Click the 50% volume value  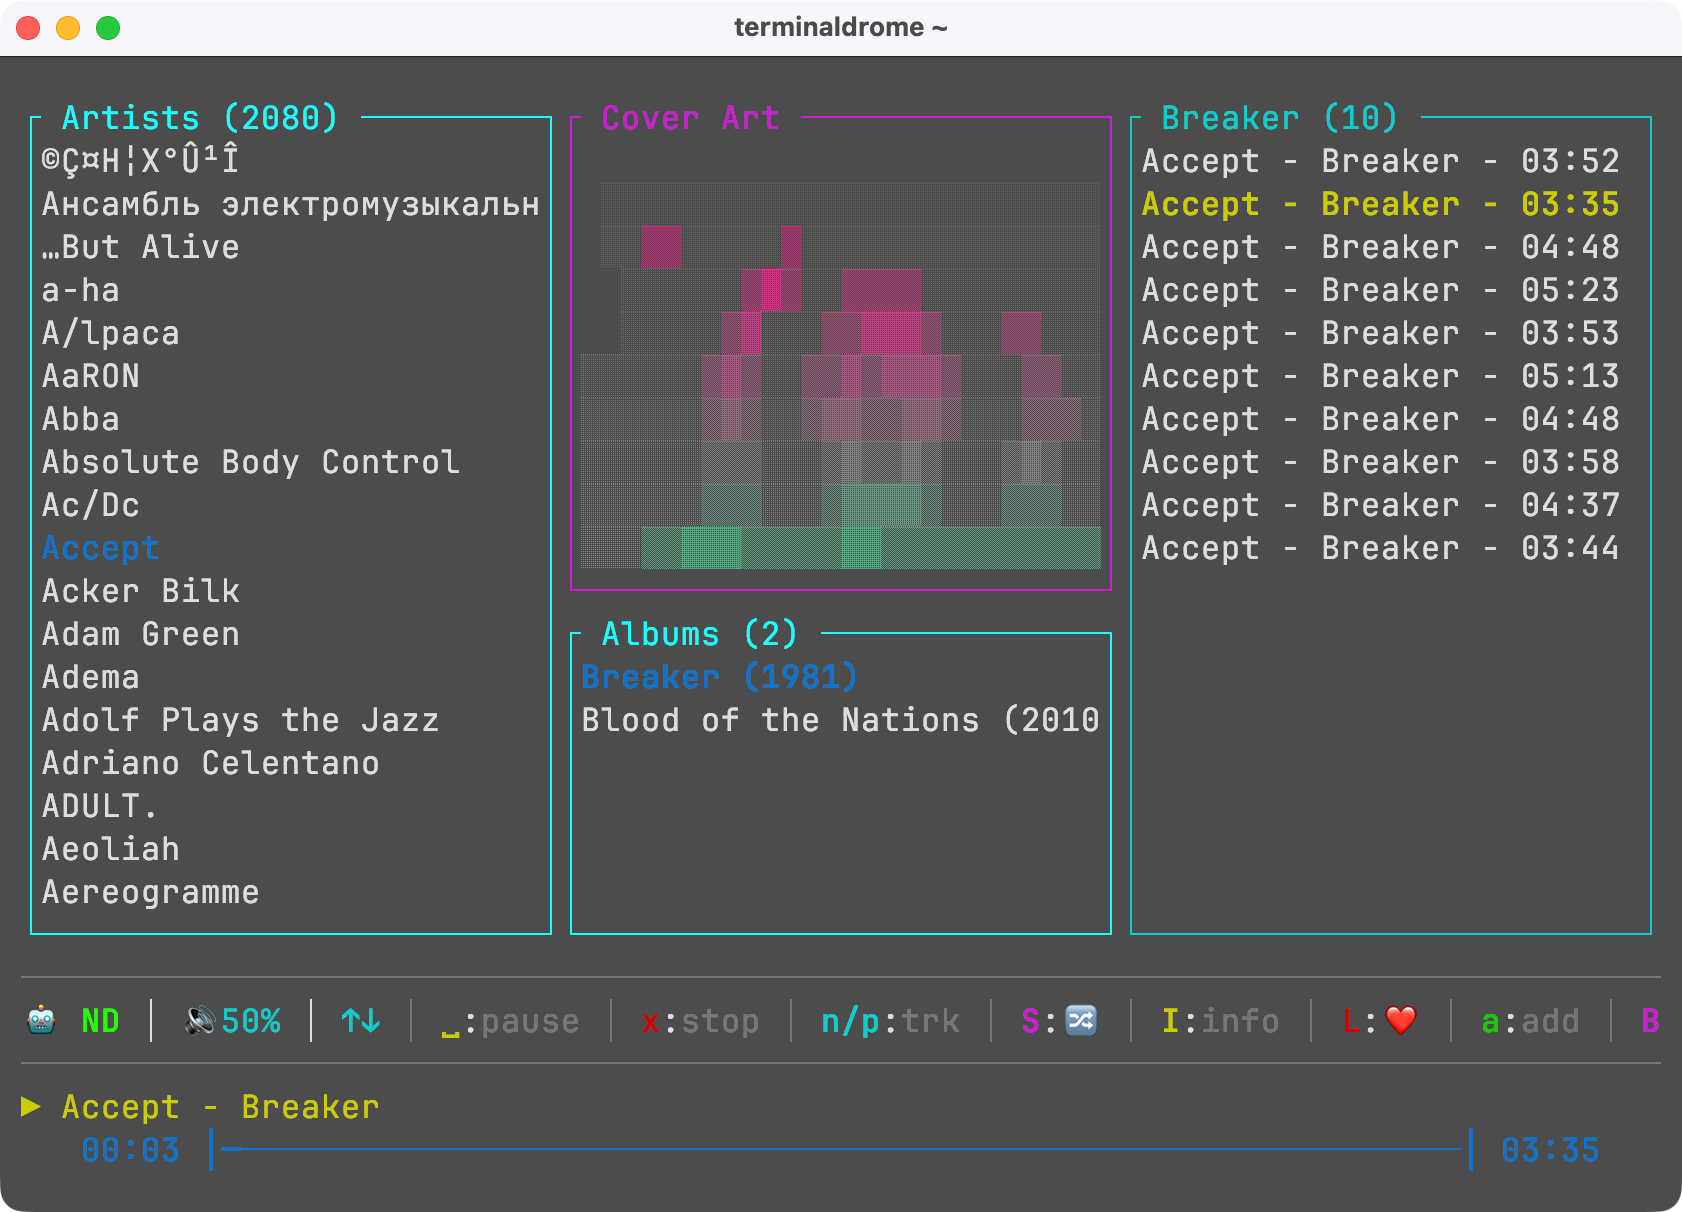click(x=251, y=1021)
